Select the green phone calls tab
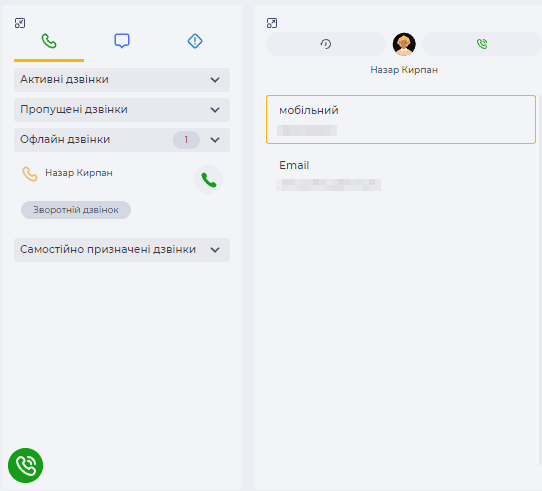 [49, 41]
